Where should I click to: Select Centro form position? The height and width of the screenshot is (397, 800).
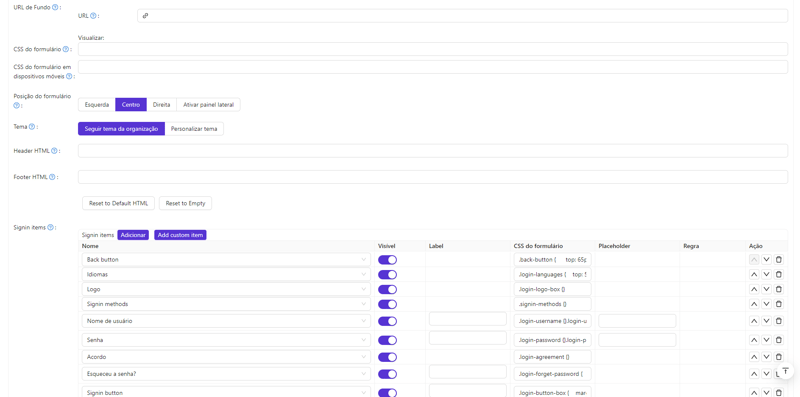click(x=131, y=105)
